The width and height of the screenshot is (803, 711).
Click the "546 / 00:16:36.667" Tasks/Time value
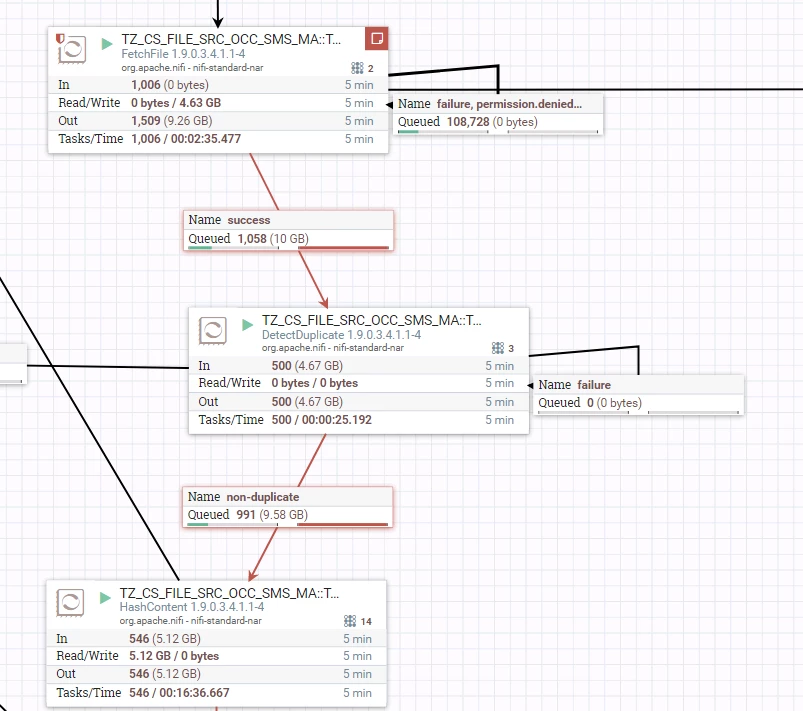179,693
